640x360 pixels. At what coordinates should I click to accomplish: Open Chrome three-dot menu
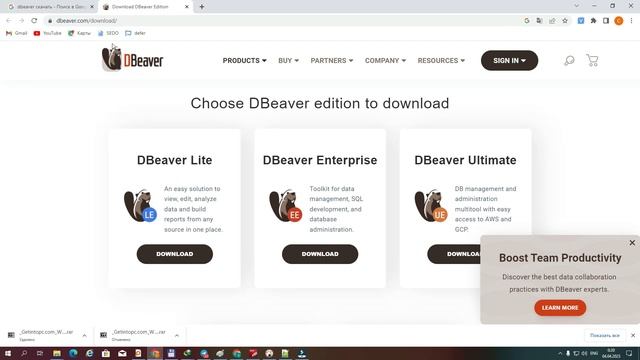pyautogui.click(x=631, y=20)
